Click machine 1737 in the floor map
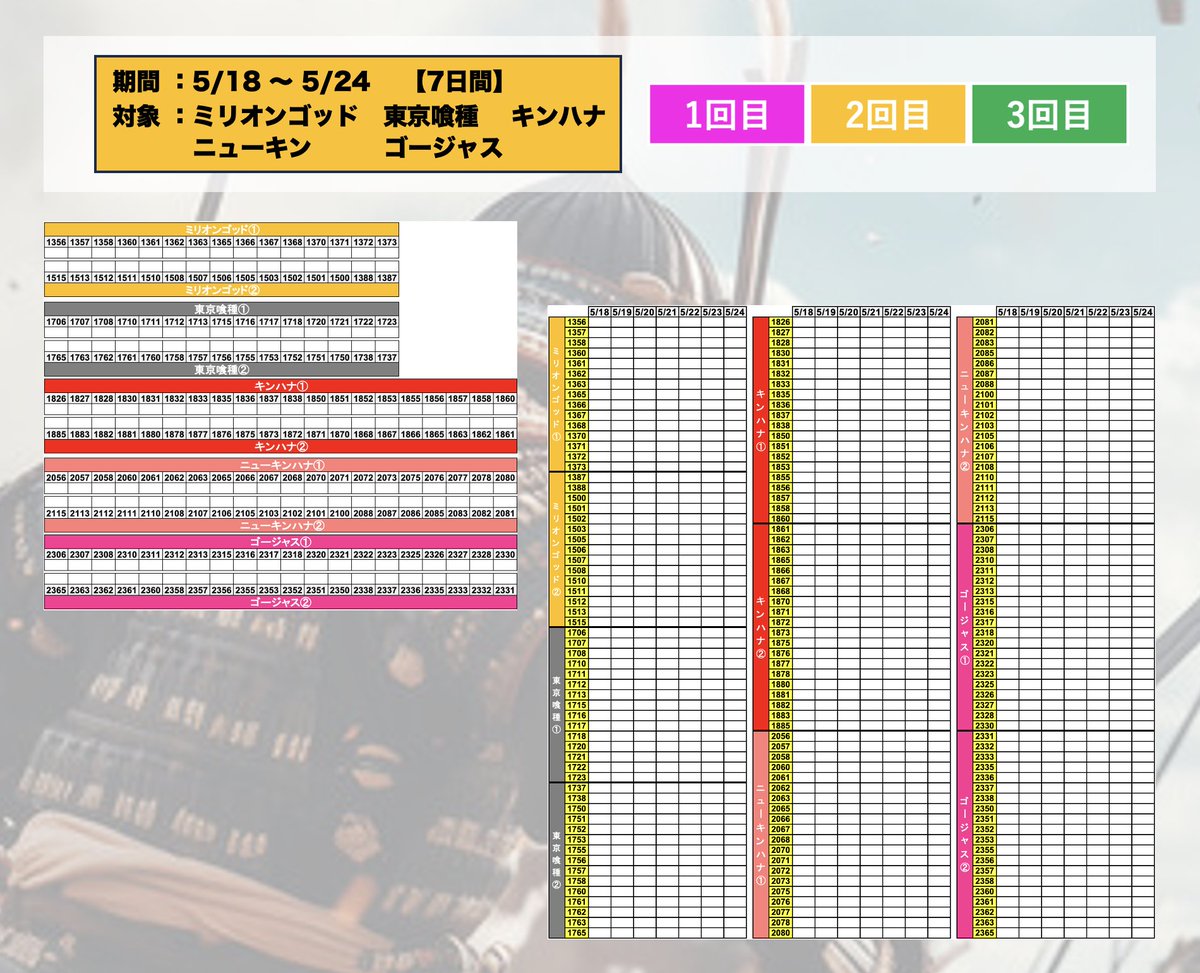Image resolution: width=1200 pixels, height=973 pixels. point(386,357)
